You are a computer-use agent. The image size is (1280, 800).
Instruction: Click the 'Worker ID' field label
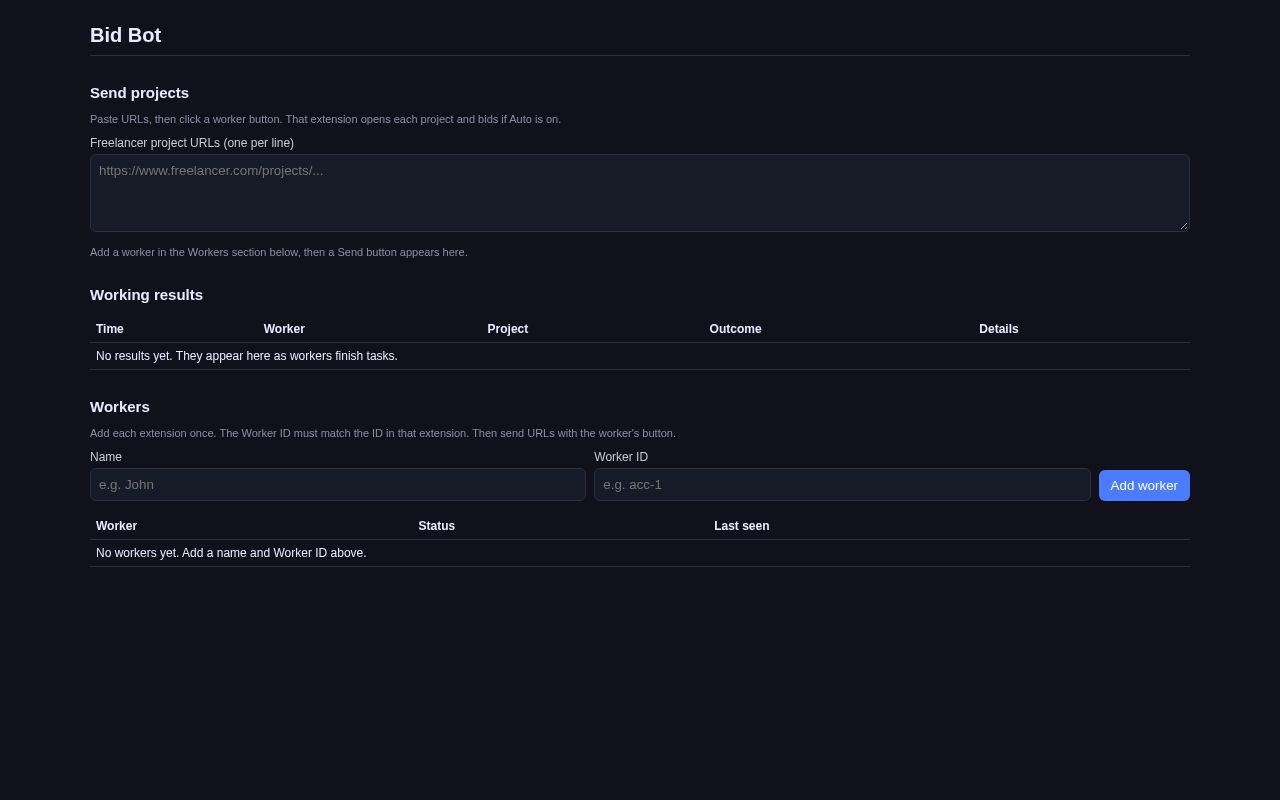pyautogui.click(x=621, y=457)
